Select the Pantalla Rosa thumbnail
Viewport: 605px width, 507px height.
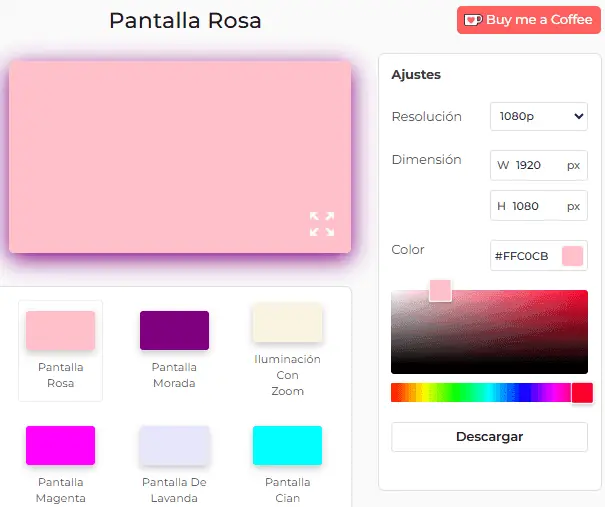coord(60,331)
